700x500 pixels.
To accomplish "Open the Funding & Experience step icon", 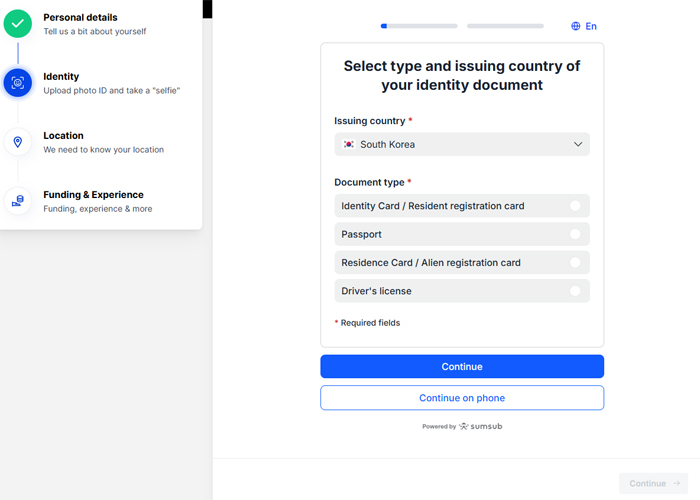I will tap(18, 201).
